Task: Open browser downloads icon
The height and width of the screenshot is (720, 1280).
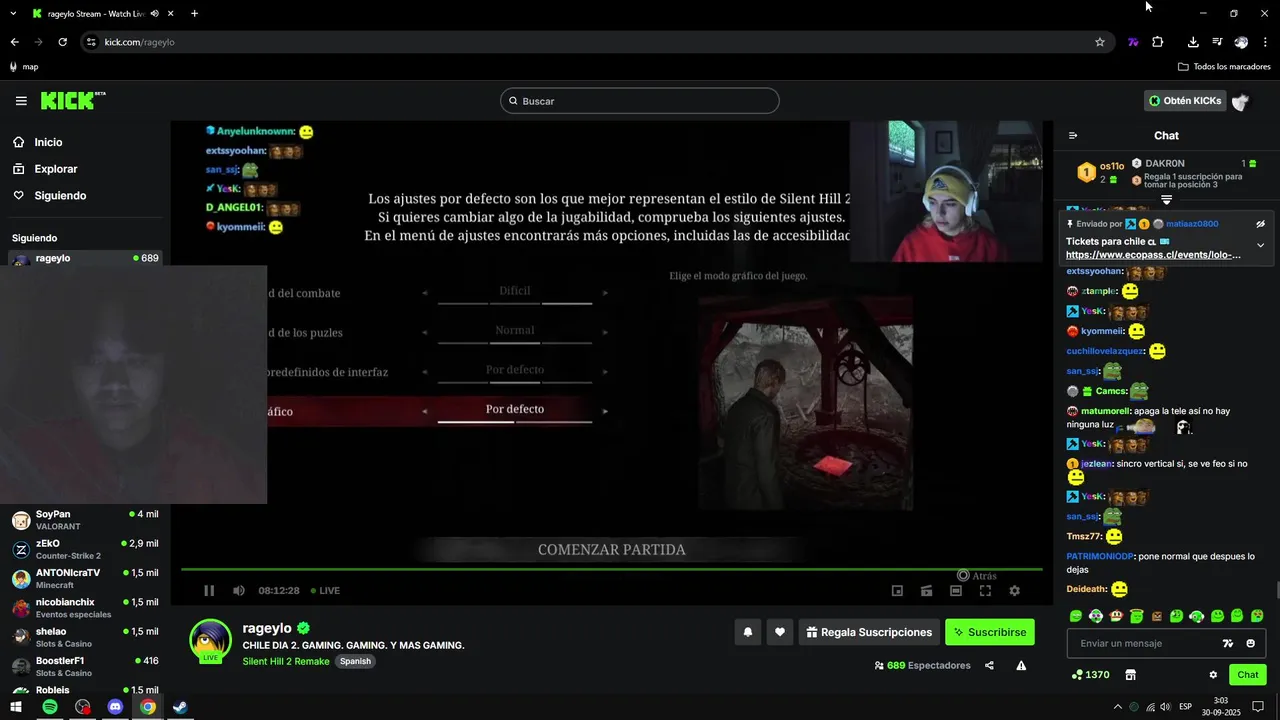Action: click(1193, 42)
